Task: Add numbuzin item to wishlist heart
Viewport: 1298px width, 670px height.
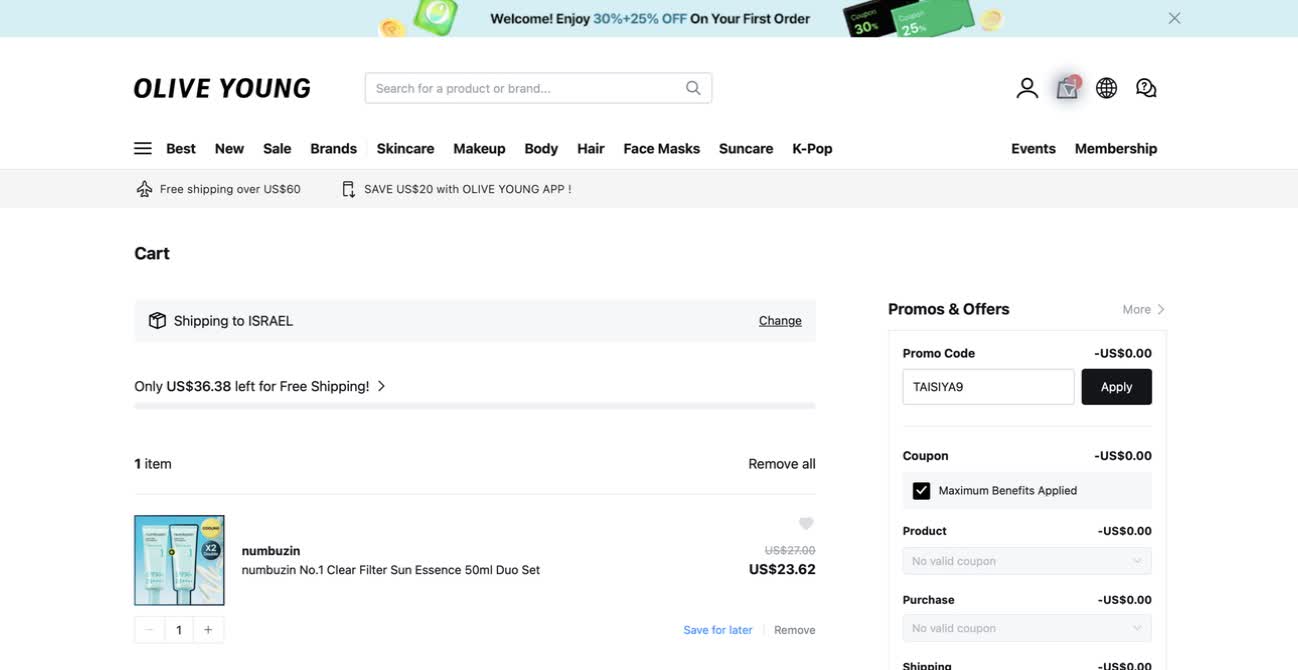Action: click(x=806, y=523)
